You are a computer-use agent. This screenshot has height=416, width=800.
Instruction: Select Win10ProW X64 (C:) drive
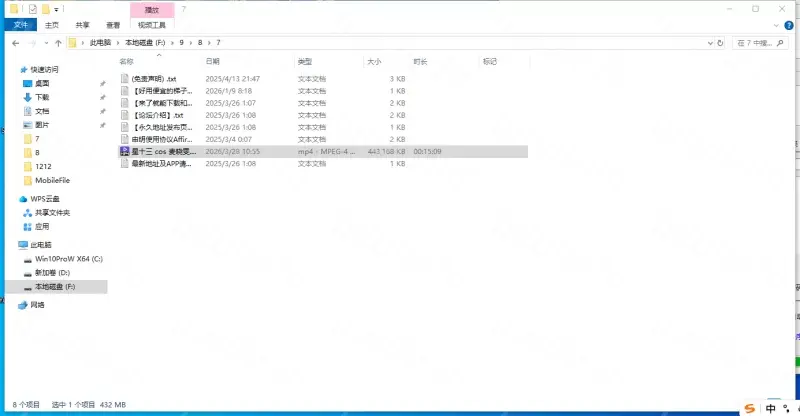(68, 258)
